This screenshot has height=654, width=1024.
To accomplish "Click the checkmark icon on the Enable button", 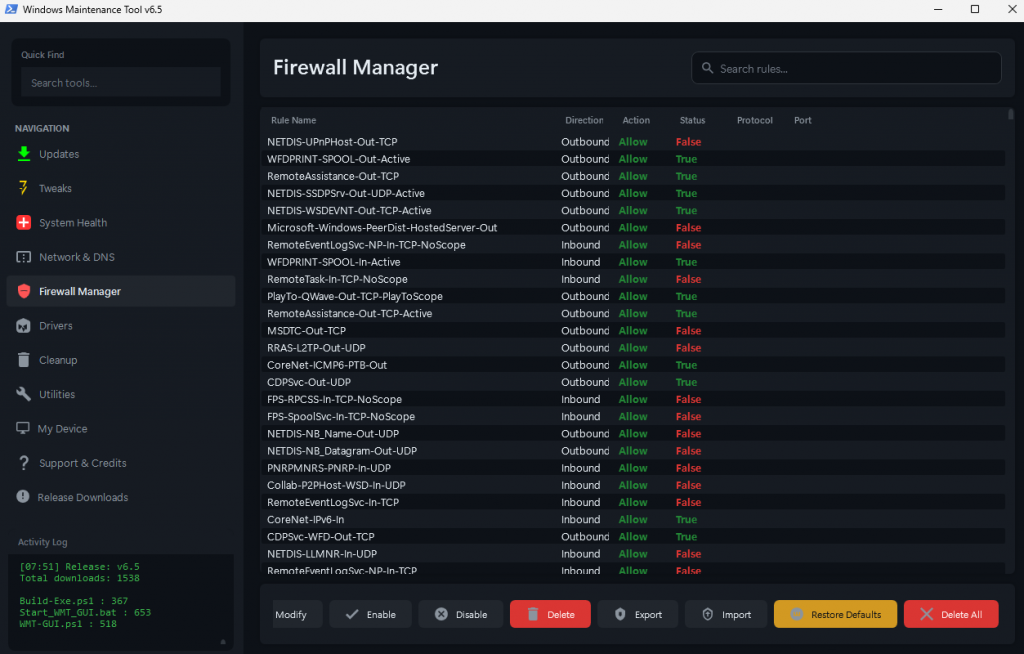I will (352, 614).
